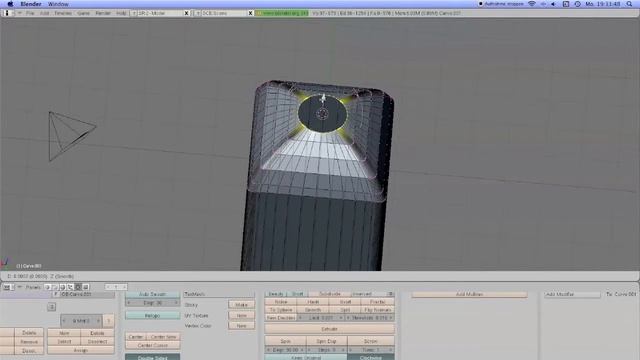Open the Object context panel icon
640x360 pixels.
click(x=71, y=287)
